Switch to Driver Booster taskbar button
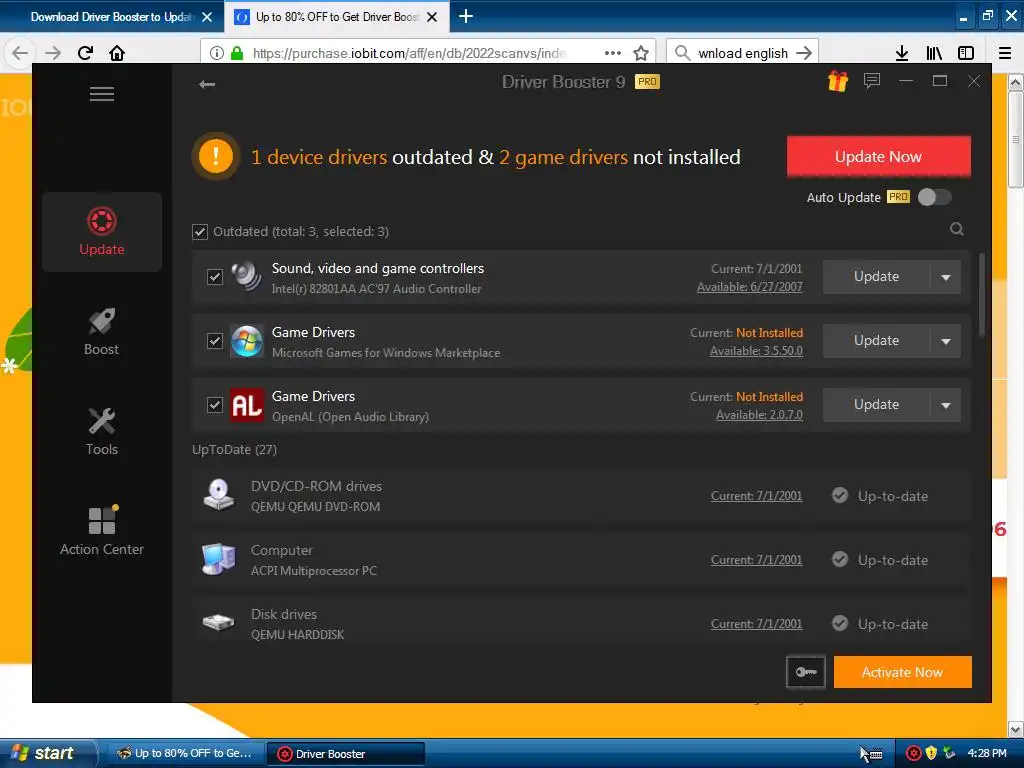 point(347,754)
